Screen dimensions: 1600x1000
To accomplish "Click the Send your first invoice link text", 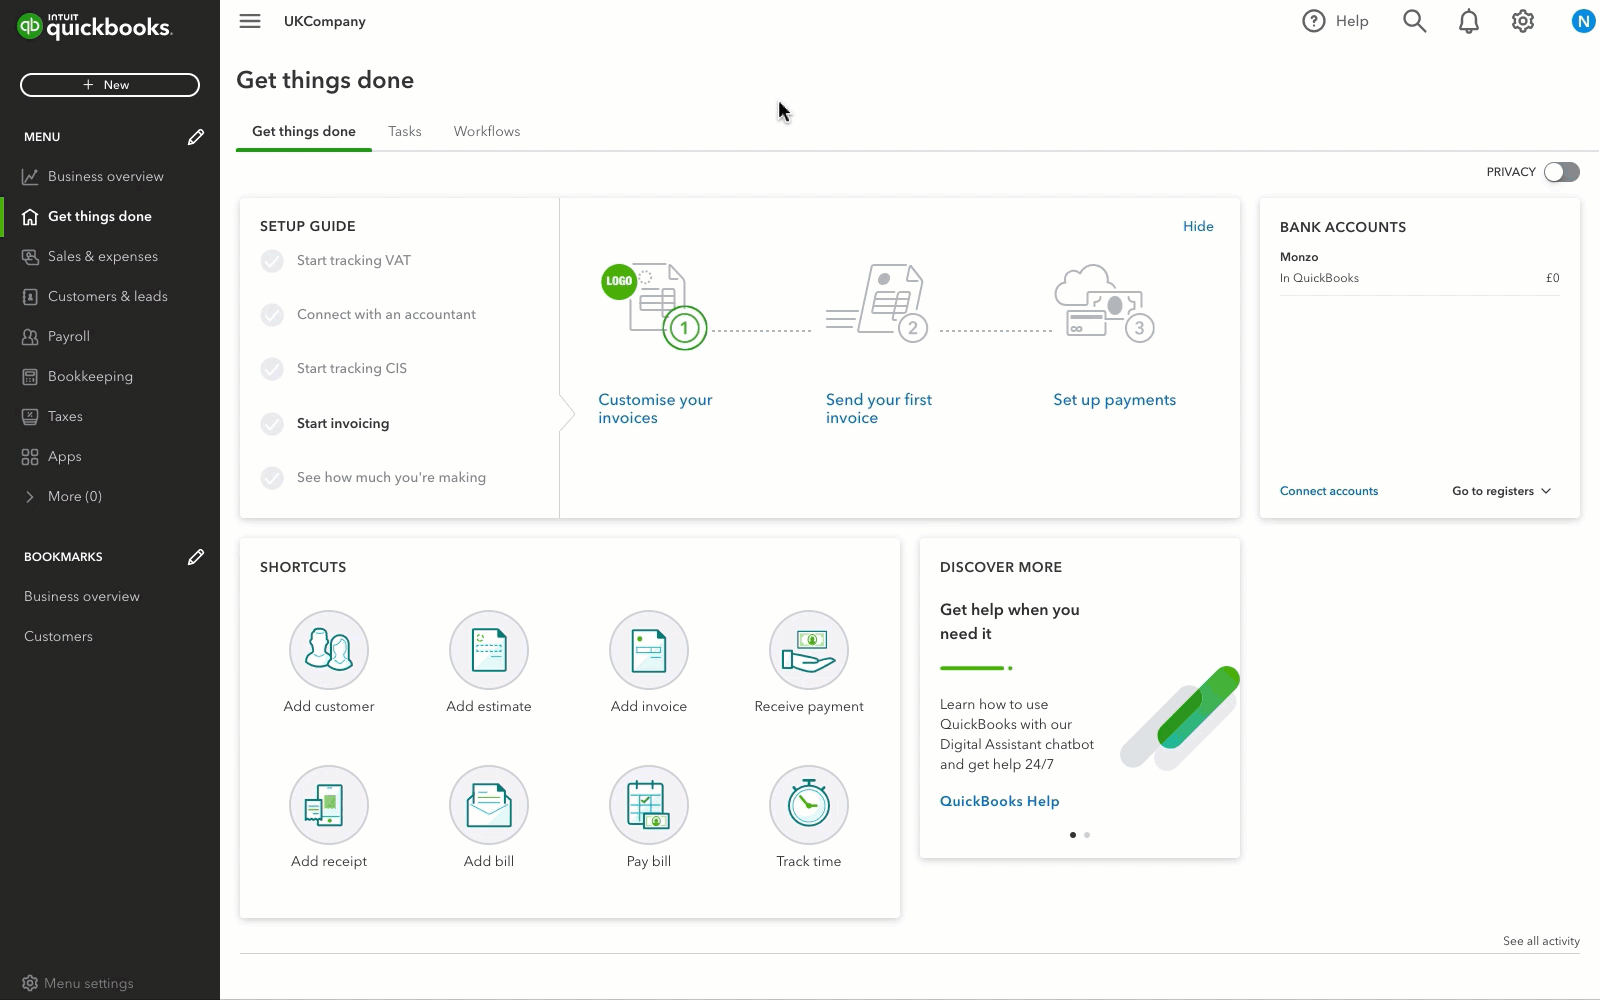I will pyautogui.click(x=878, y=408).
